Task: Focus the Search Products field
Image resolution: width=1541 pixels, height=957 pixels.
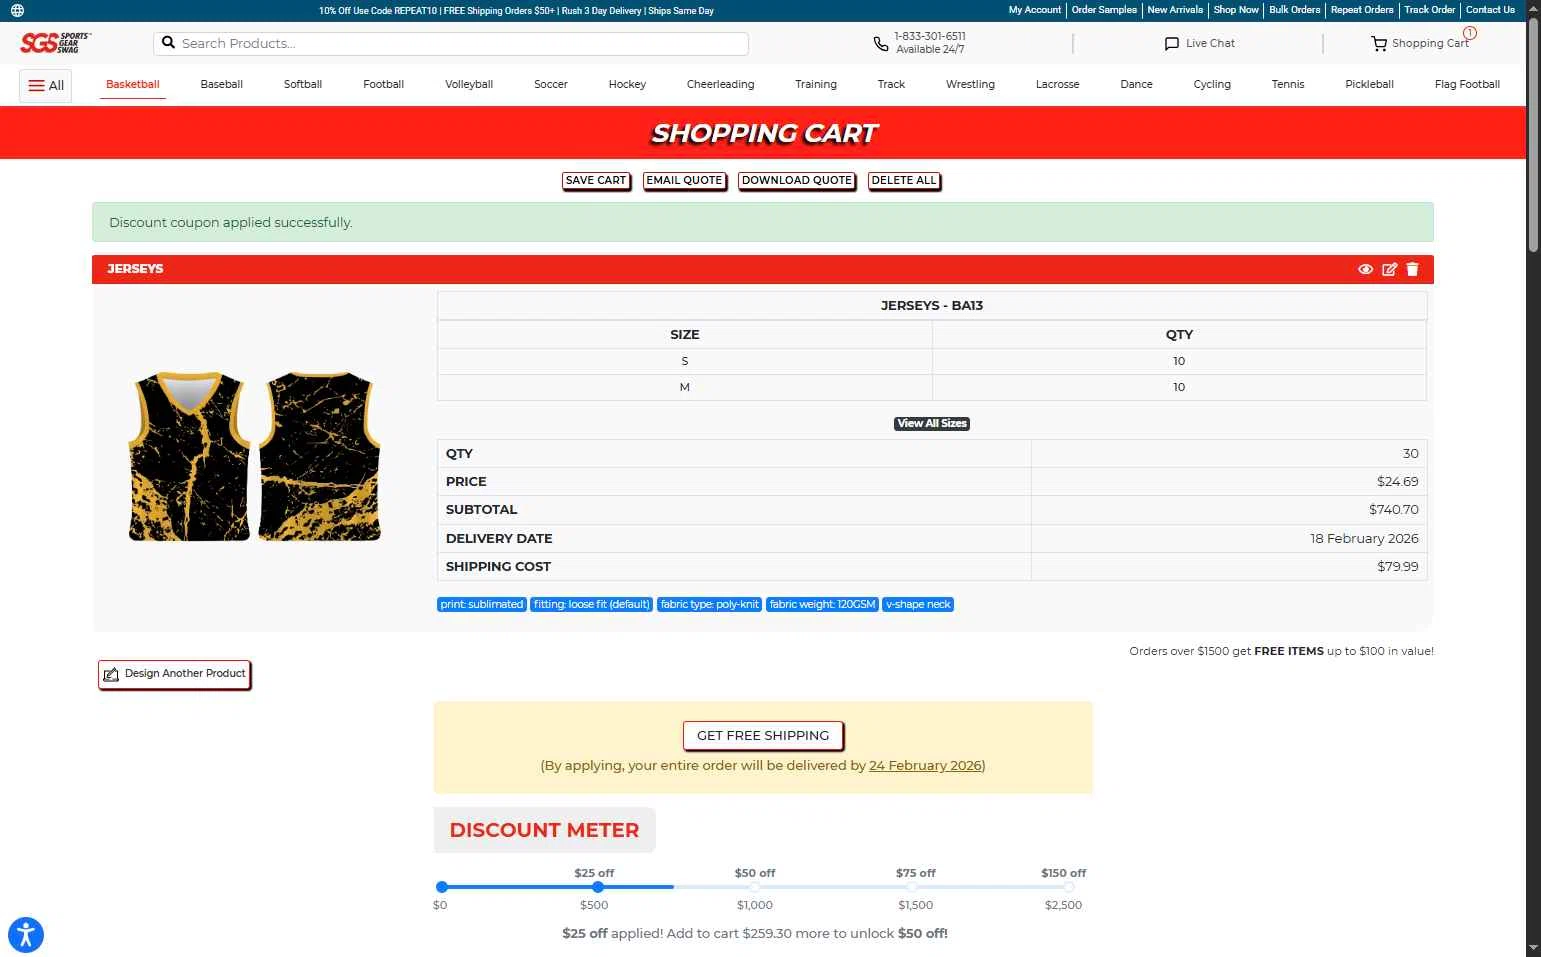Action: click(450, 43)
